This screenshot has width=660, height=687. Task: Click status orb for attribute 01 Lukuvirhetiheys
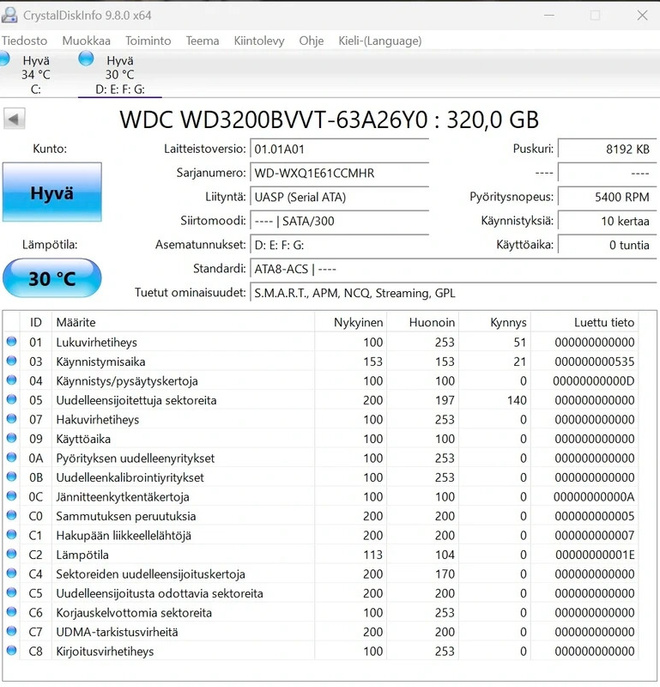click(12, 341)
